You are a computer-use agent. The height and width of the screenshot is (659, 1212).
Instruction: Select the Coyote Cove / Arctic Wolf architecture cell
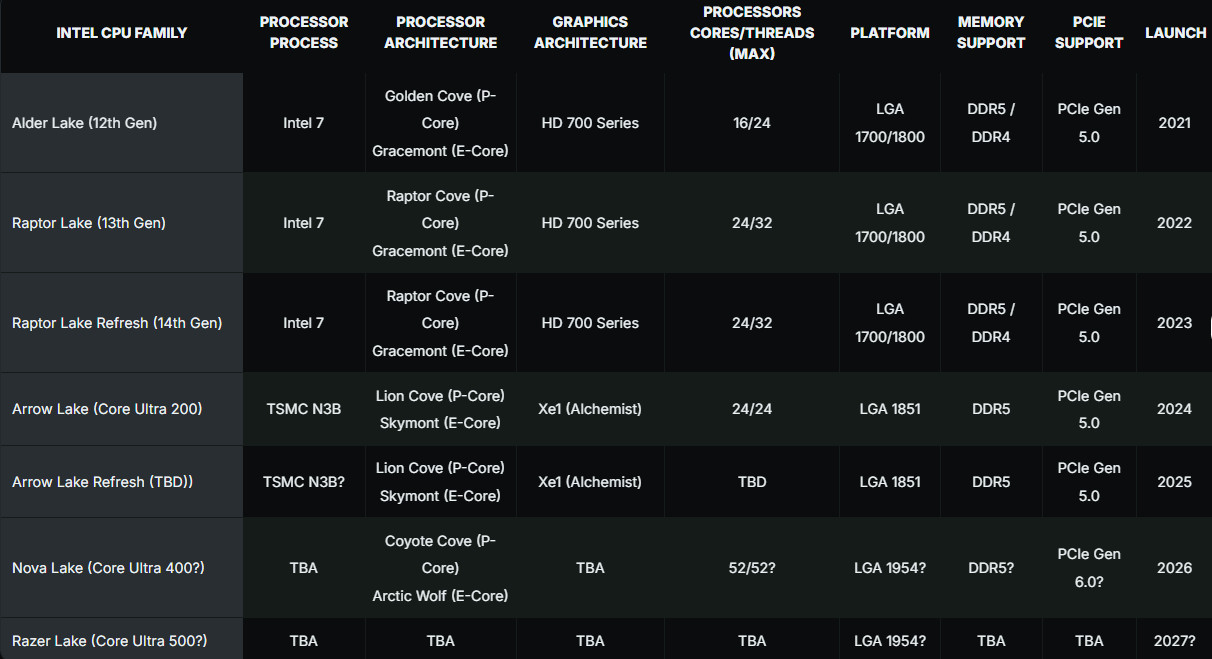440,568
